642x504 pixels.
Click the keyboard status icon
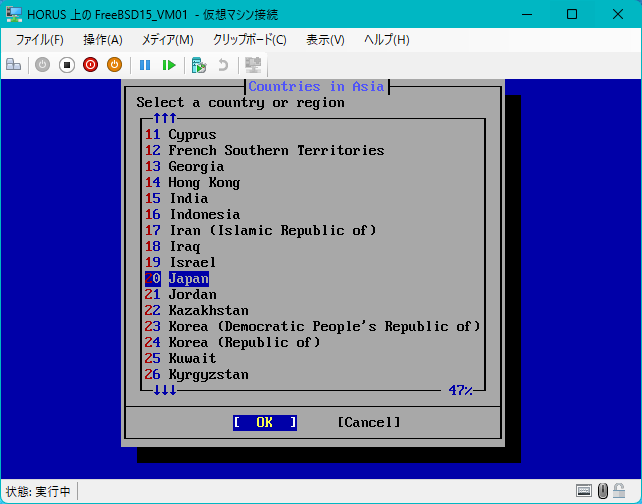point(583,490)
